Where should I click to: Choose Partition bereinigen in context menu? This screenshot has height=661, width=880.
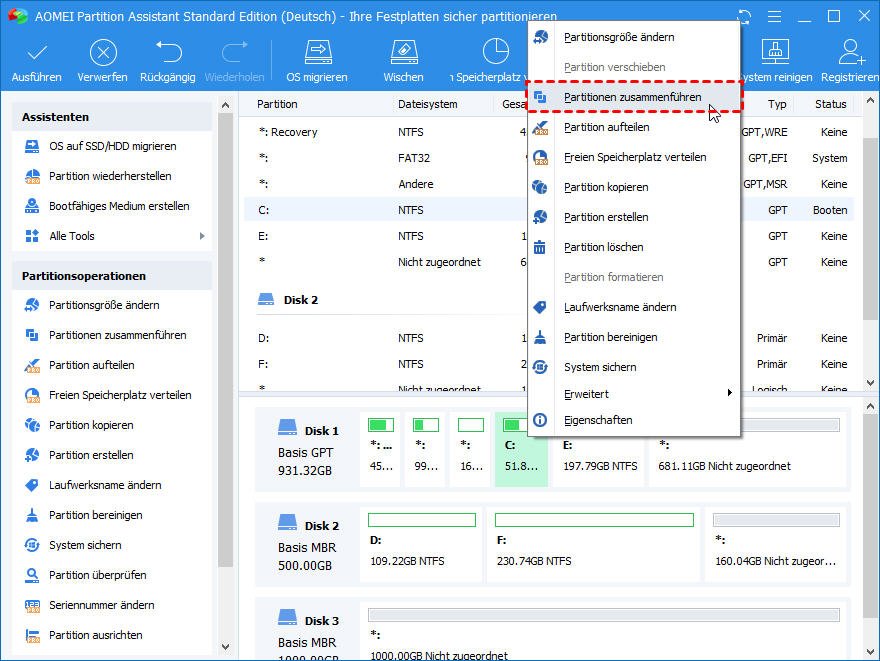[634, 337]
